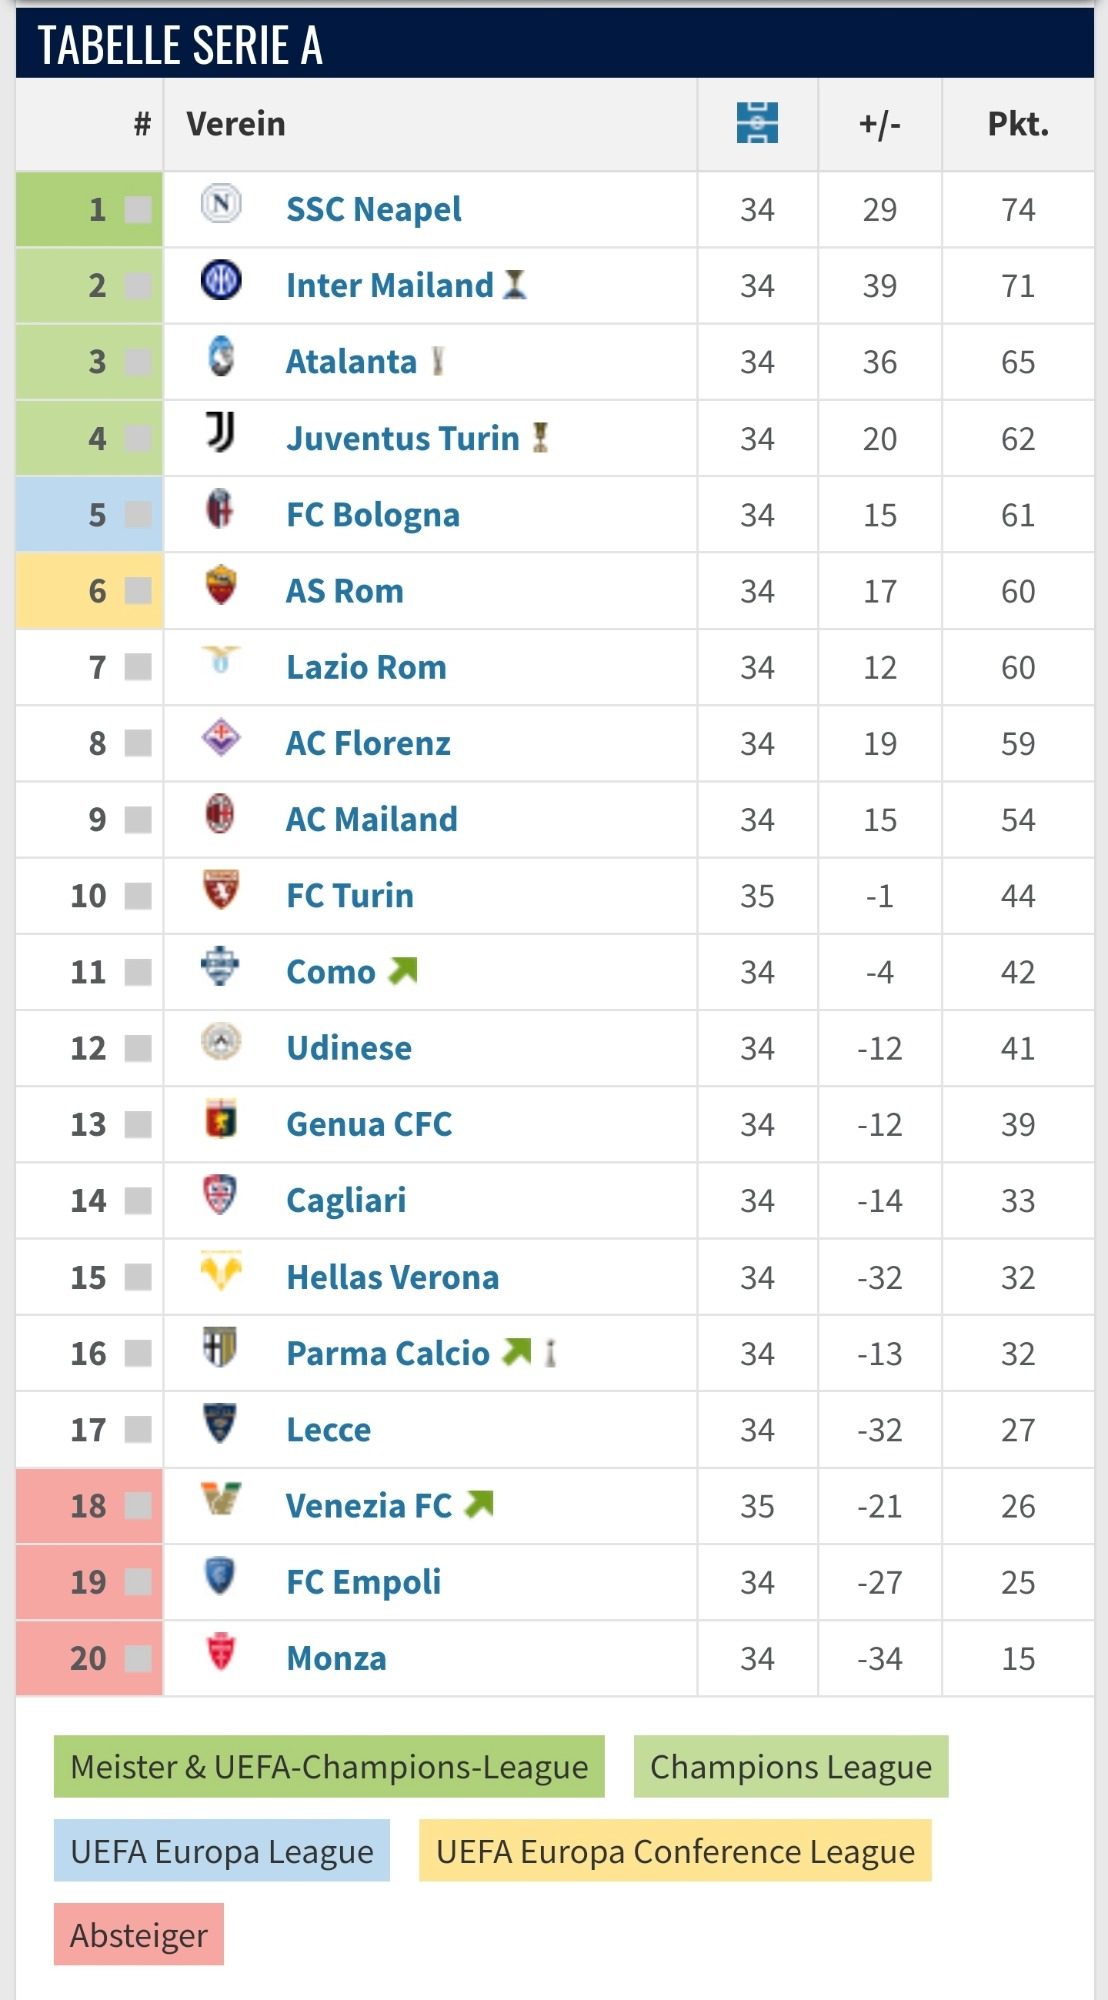Open the Venezia FC club link
Screen dimensions: 1108x2000
click(369, 1506)
